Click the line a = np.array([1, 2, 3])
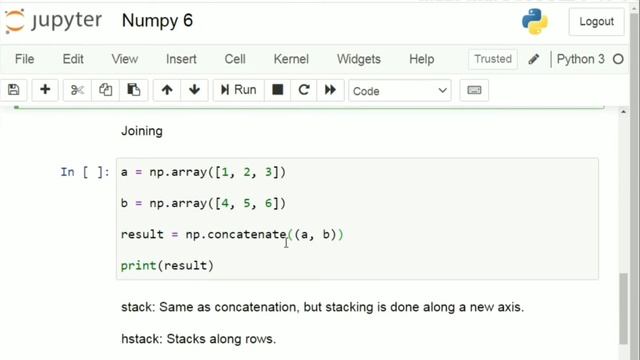 203,172
